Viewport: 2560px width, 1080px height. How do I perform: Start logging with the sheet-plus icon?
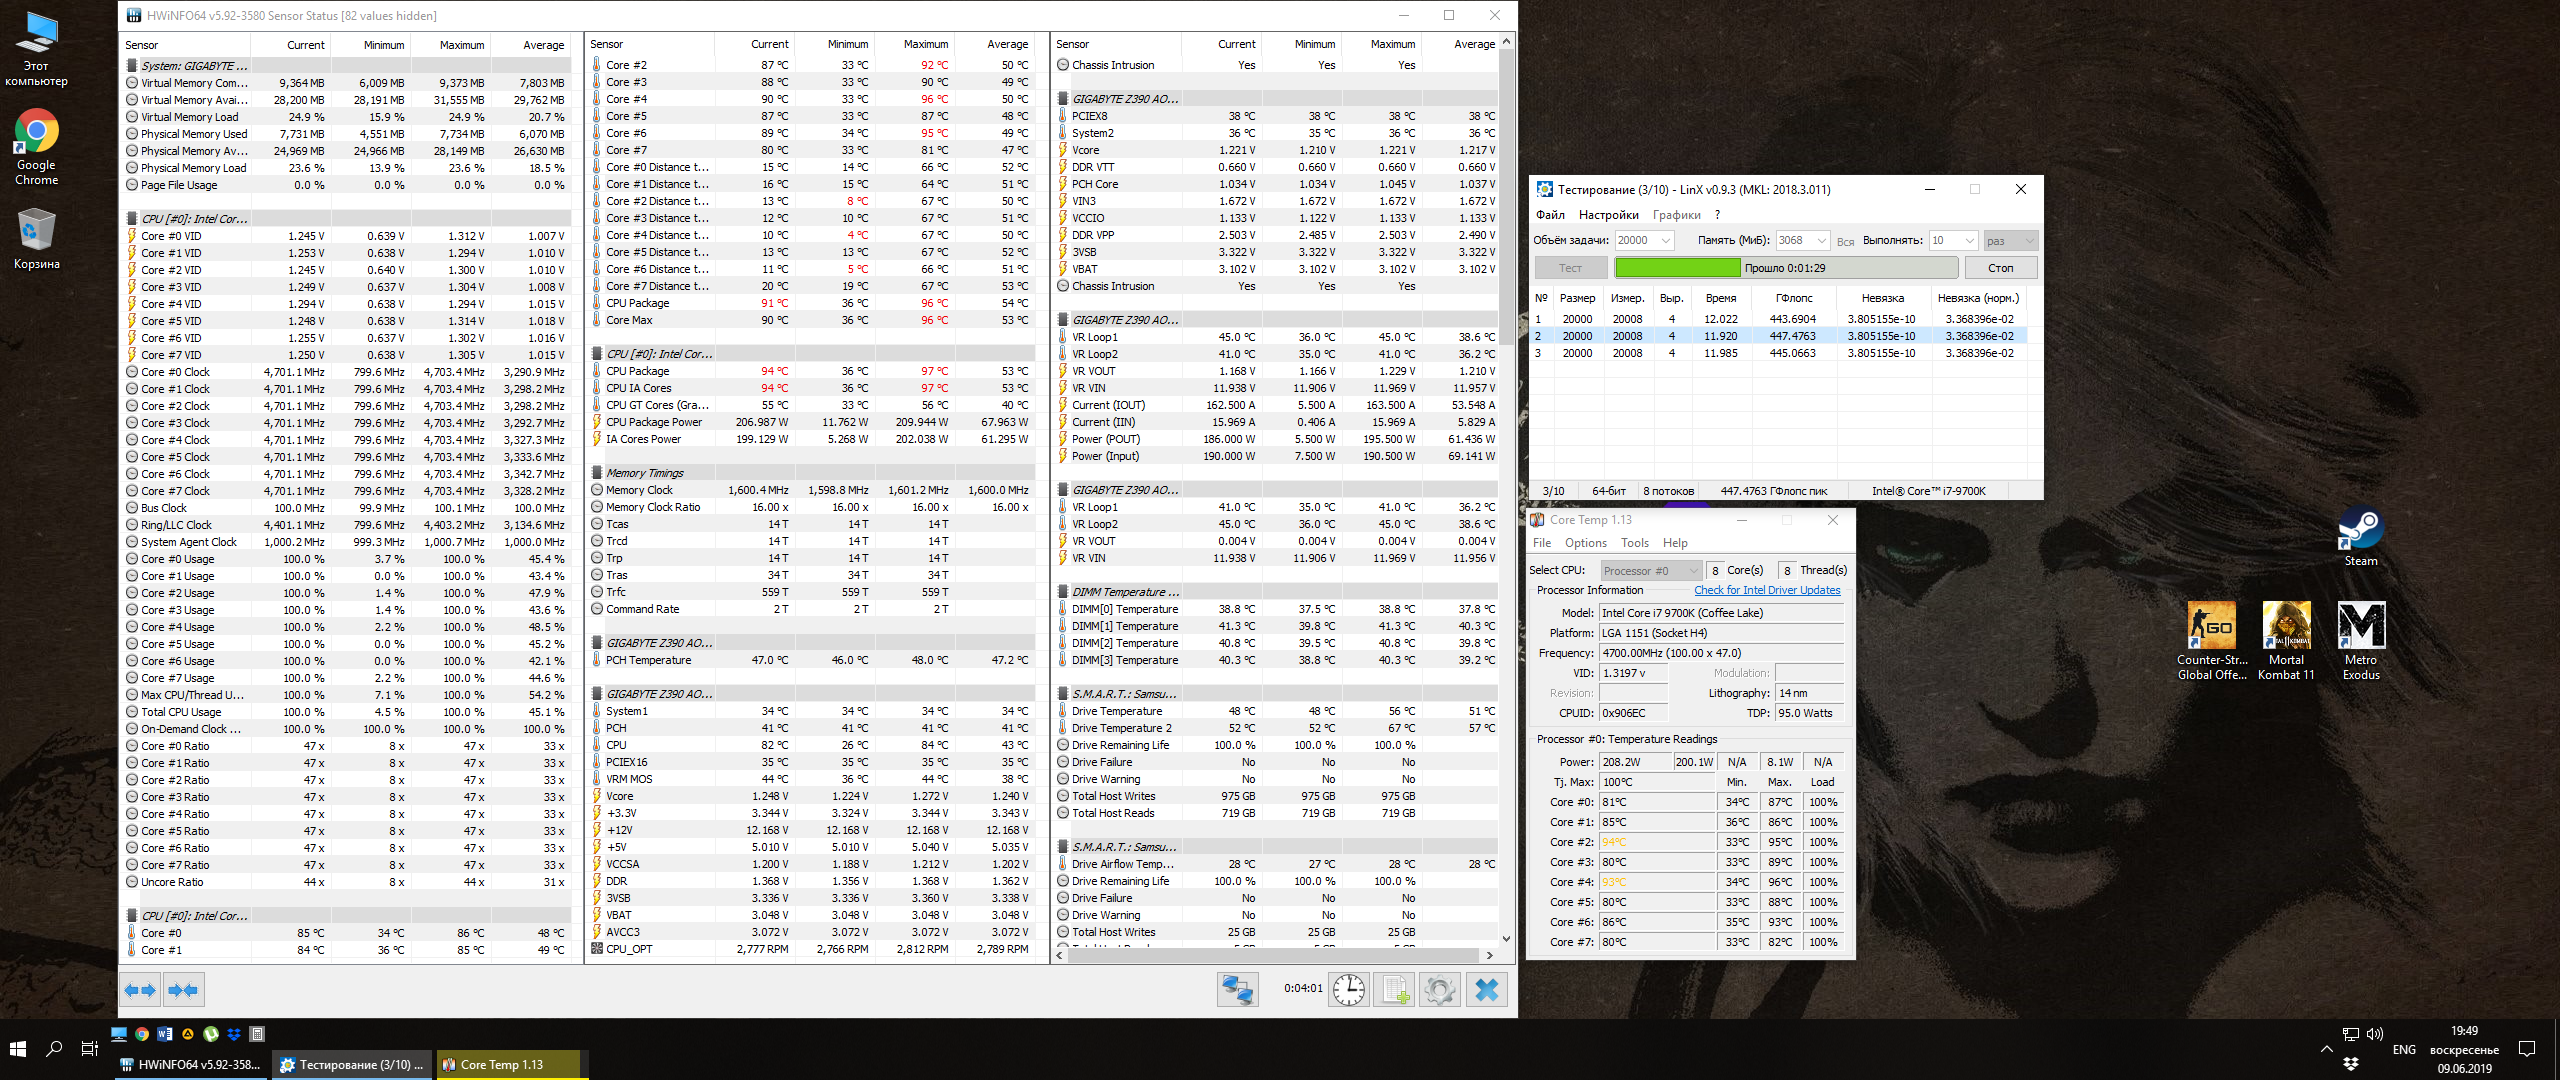1395,990
